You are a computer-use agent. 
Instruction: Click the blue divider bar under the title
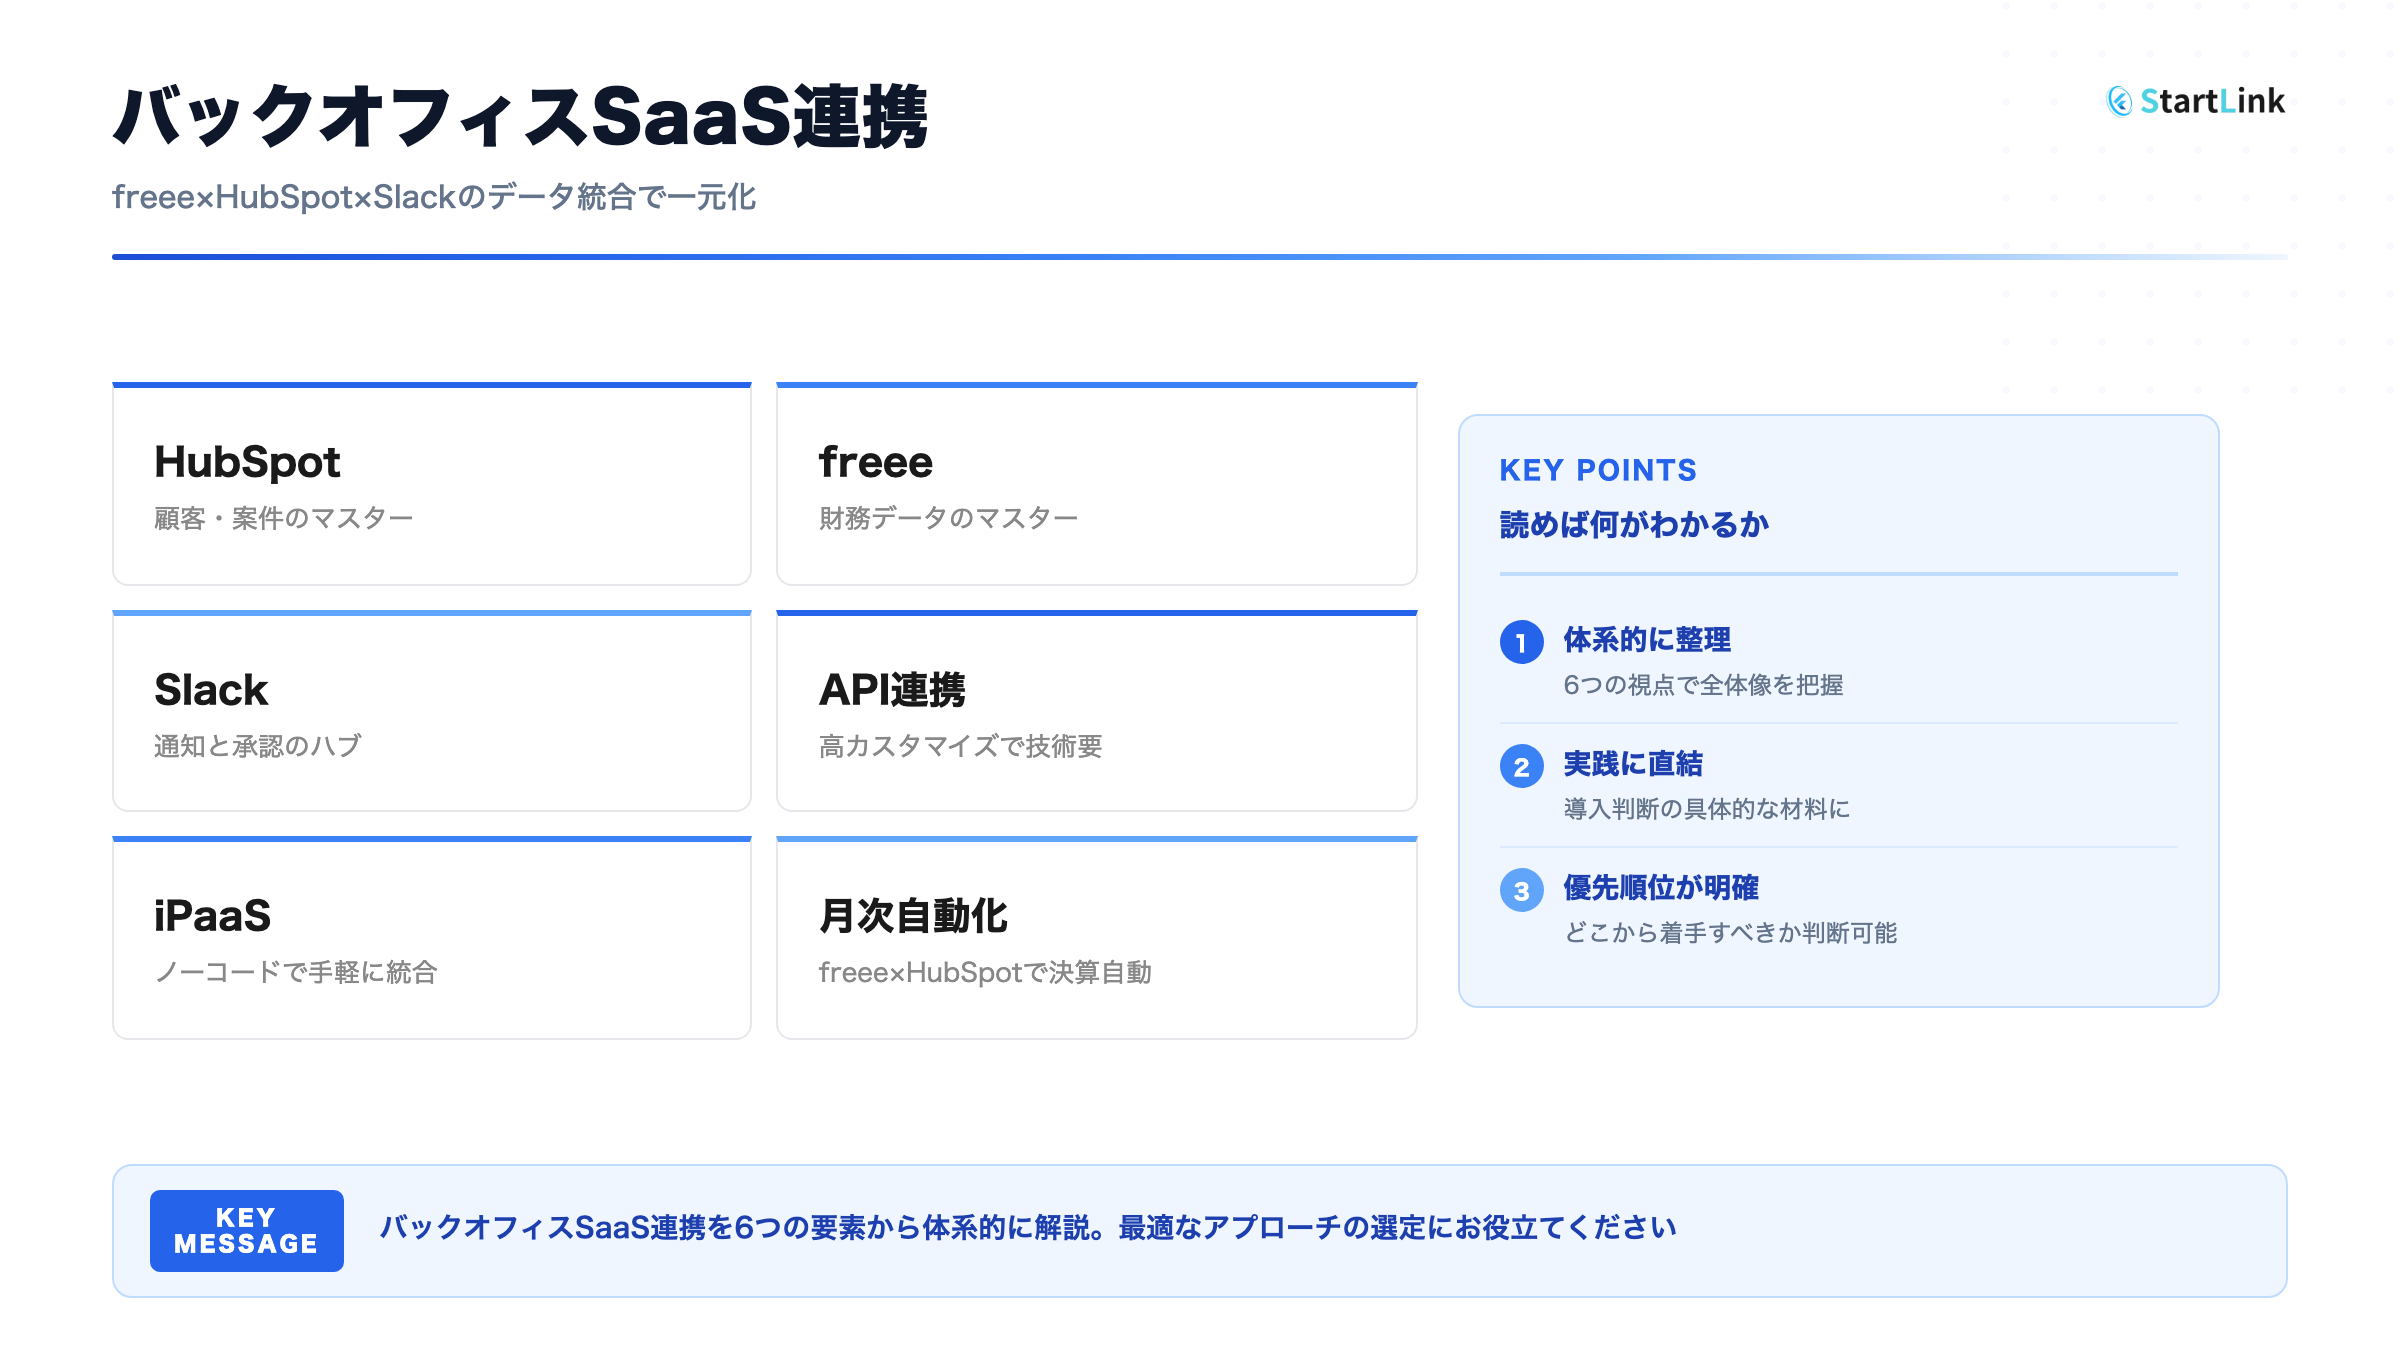coord(1200,258)
